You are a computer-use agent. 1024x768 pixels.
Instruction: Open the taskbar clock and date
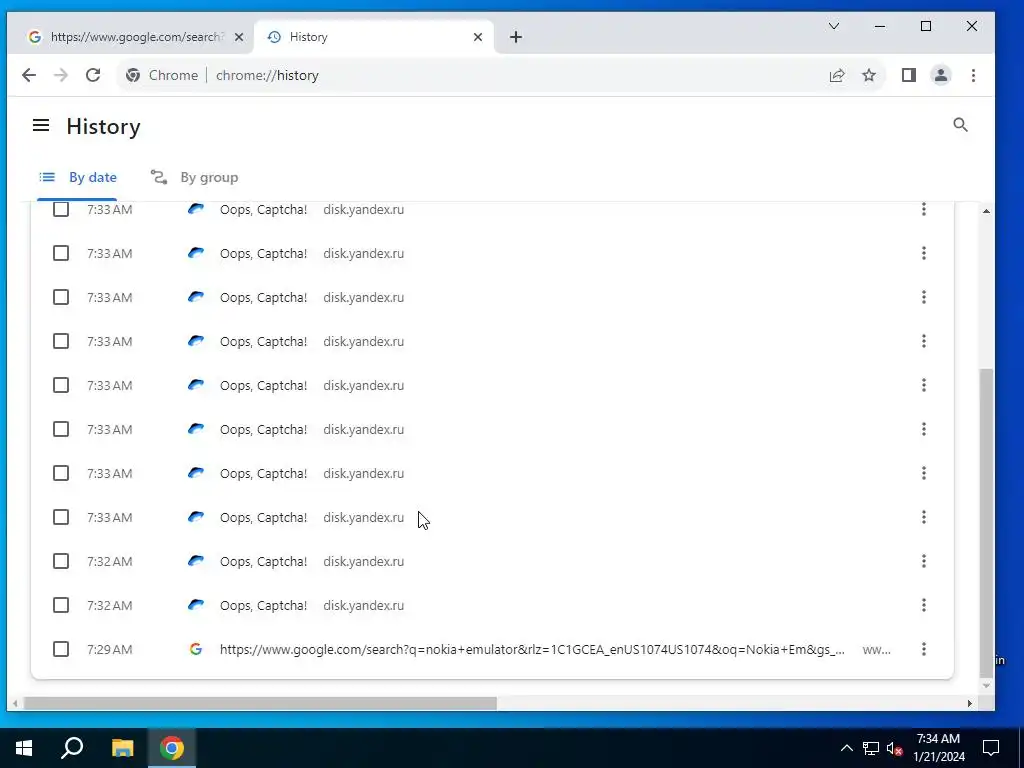click(938, 748)
